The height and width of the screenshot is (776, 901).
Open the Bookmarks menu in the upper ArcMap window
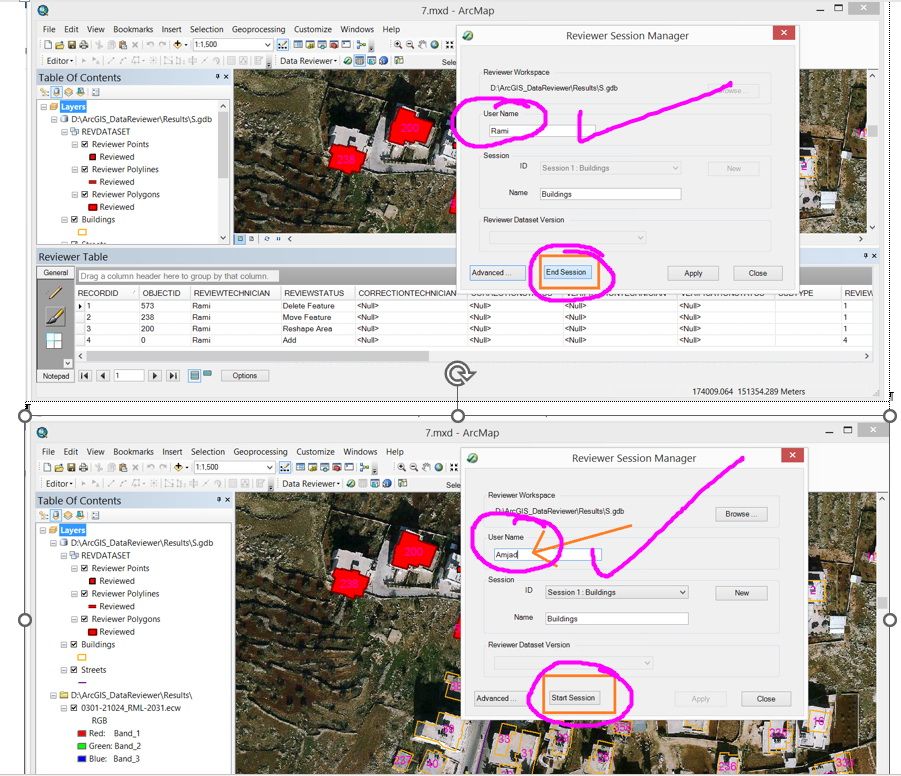coord(133,29)
